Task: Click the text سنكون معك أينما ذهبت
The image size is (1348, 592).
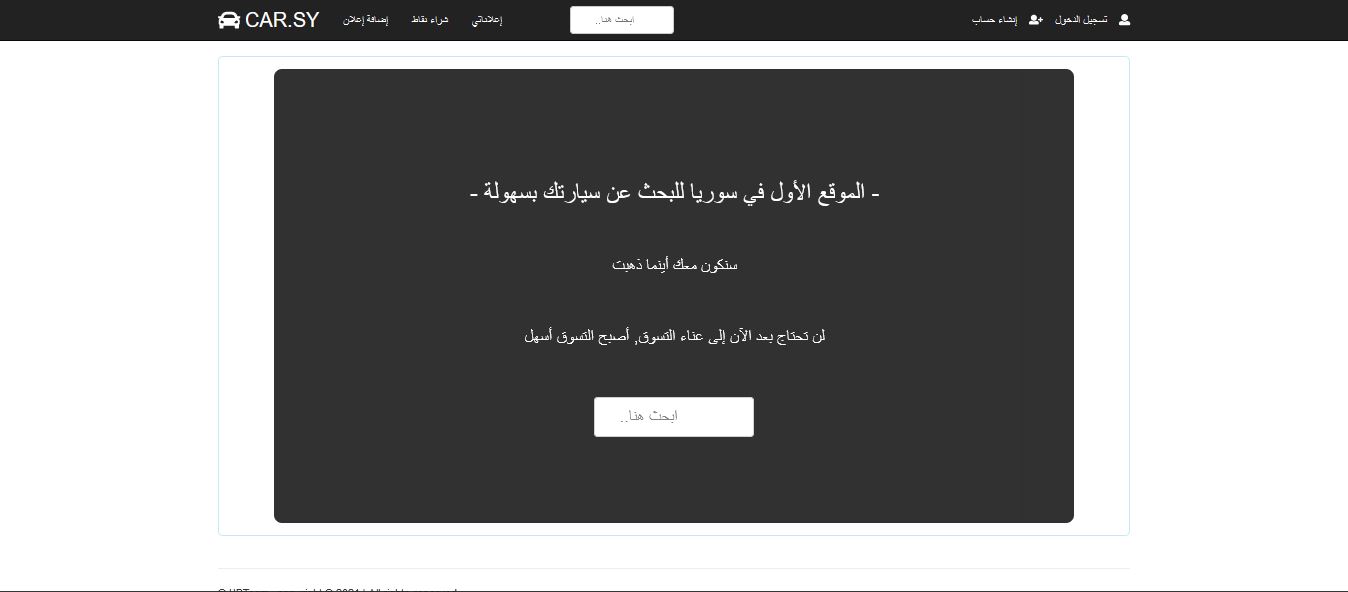Action: (675, 265)
